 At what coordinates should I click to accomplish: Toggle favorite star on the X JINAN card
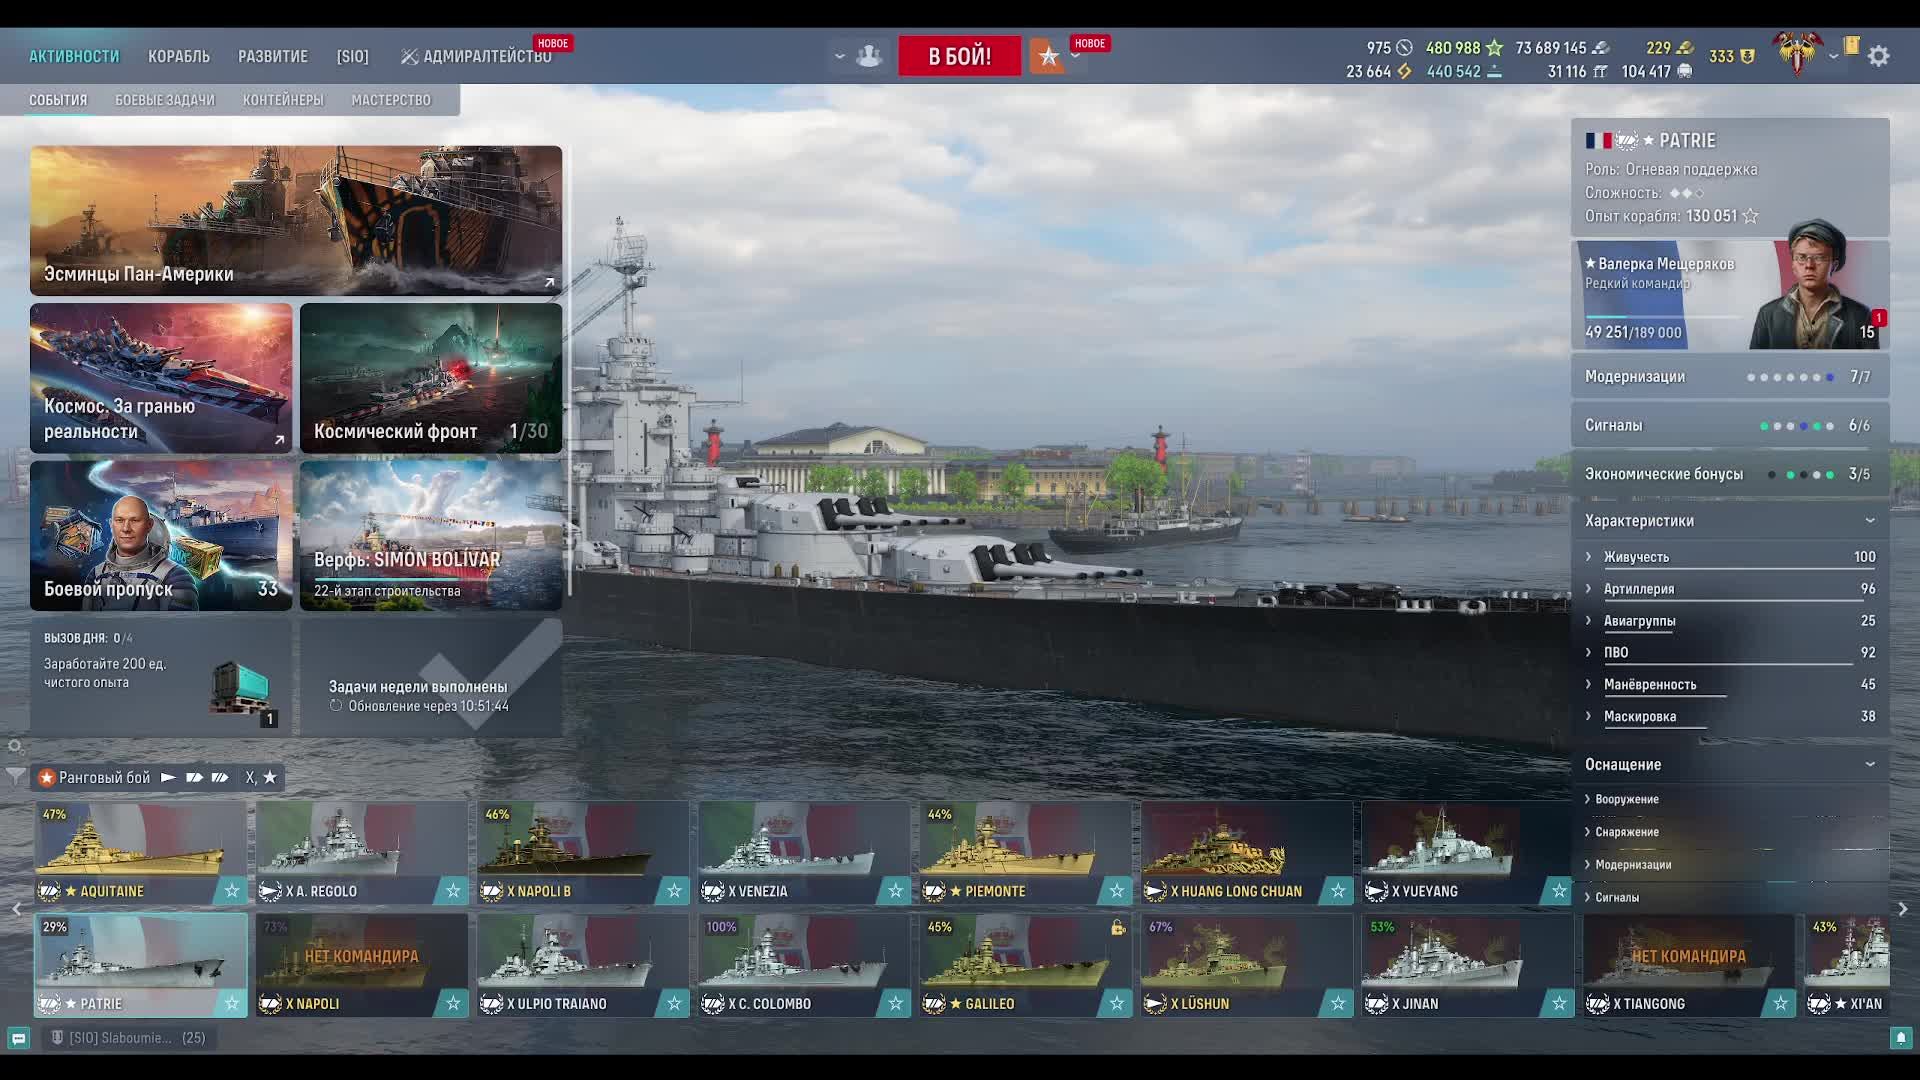pyautogui.click(x=1558, y=1003)
